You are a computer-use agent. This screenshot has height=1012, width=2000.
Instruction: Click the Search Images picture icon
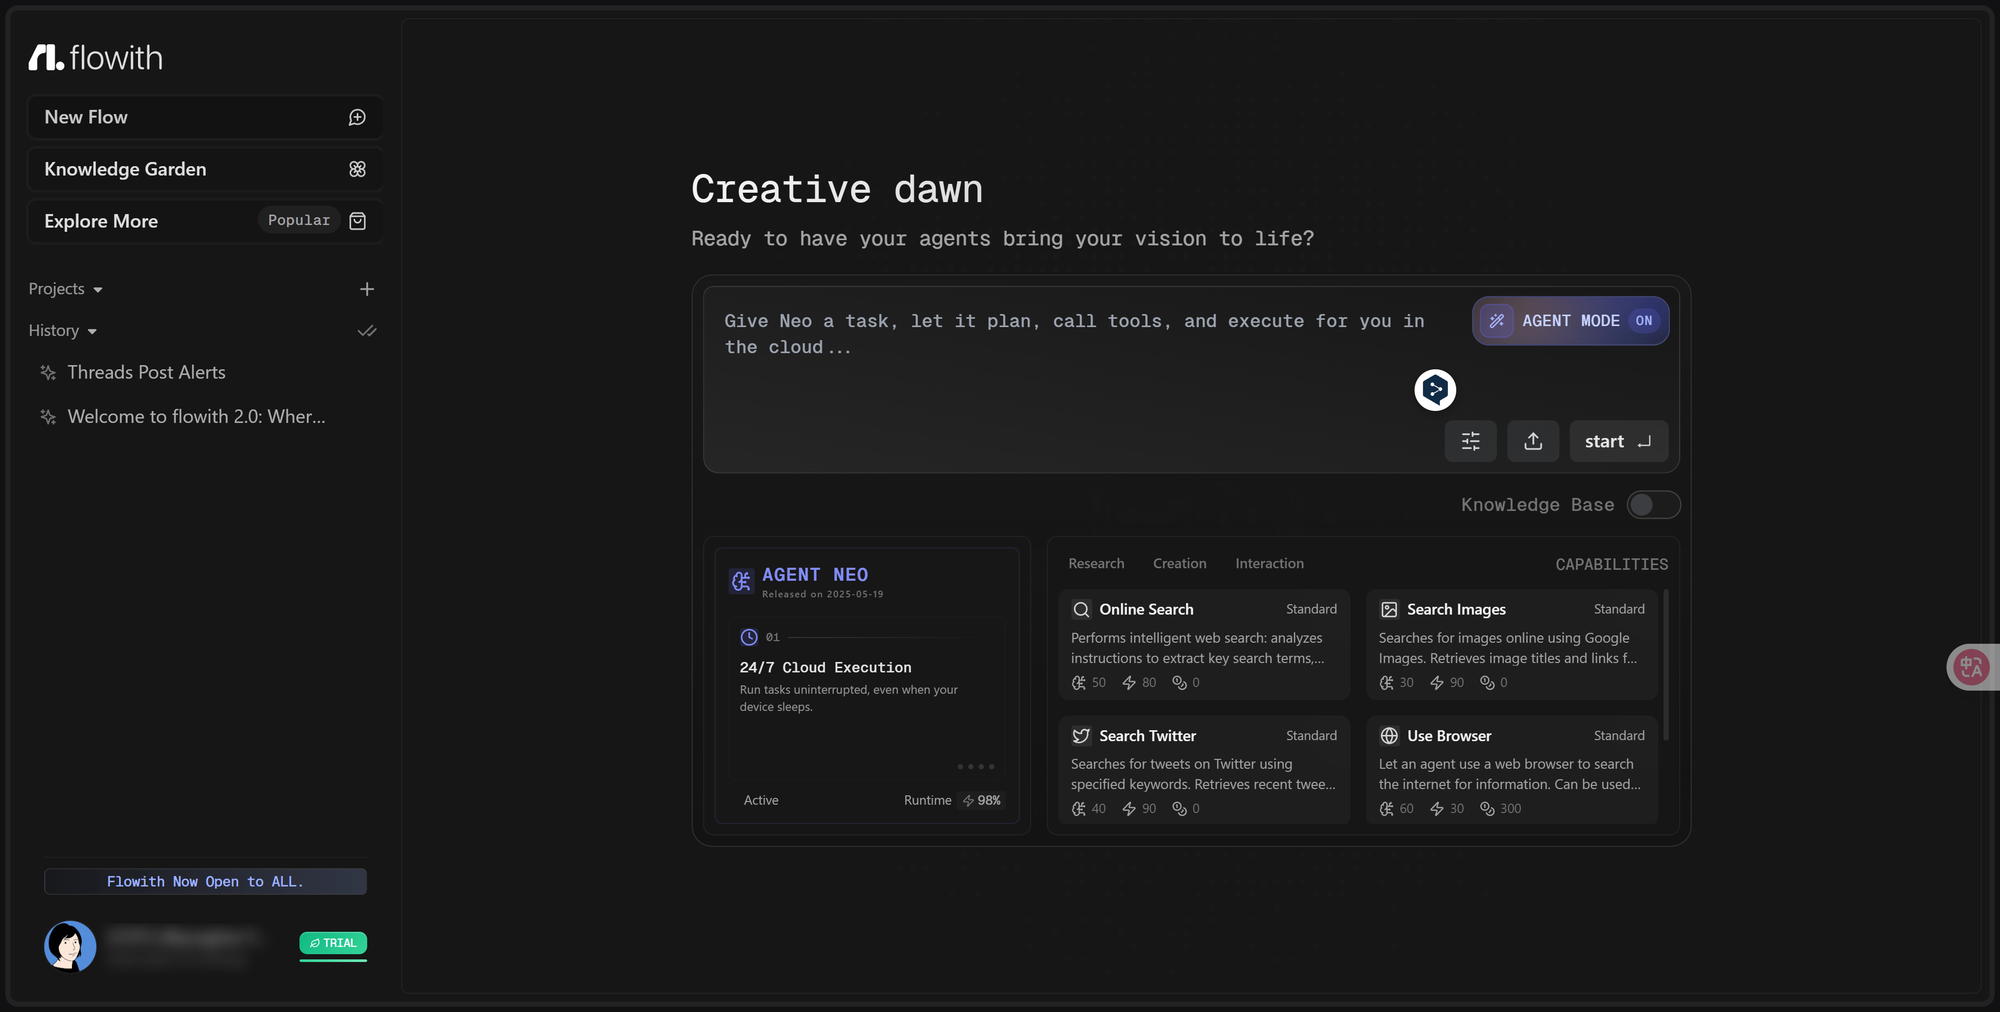coord(1389,610)
